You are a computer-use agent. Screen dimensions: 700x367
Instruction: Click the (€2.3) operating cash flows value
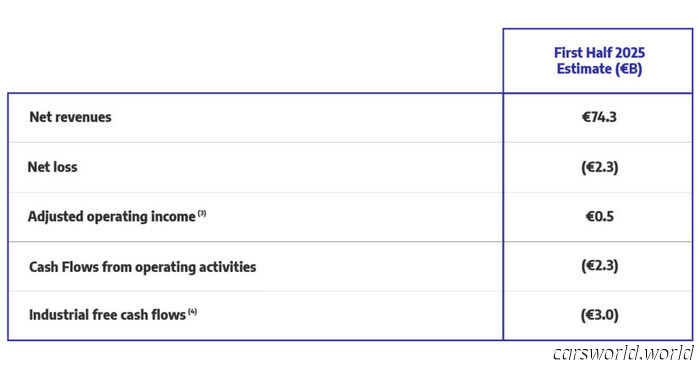600,266
